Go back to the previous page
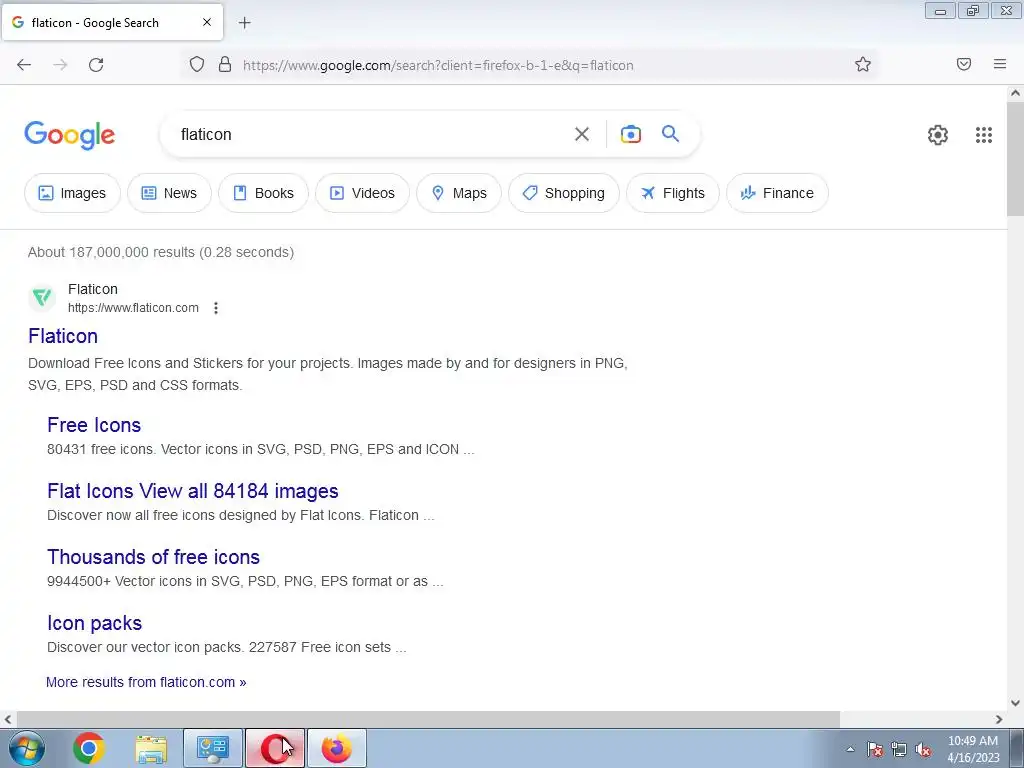The image size is (1024, 768). coord(24,65)
